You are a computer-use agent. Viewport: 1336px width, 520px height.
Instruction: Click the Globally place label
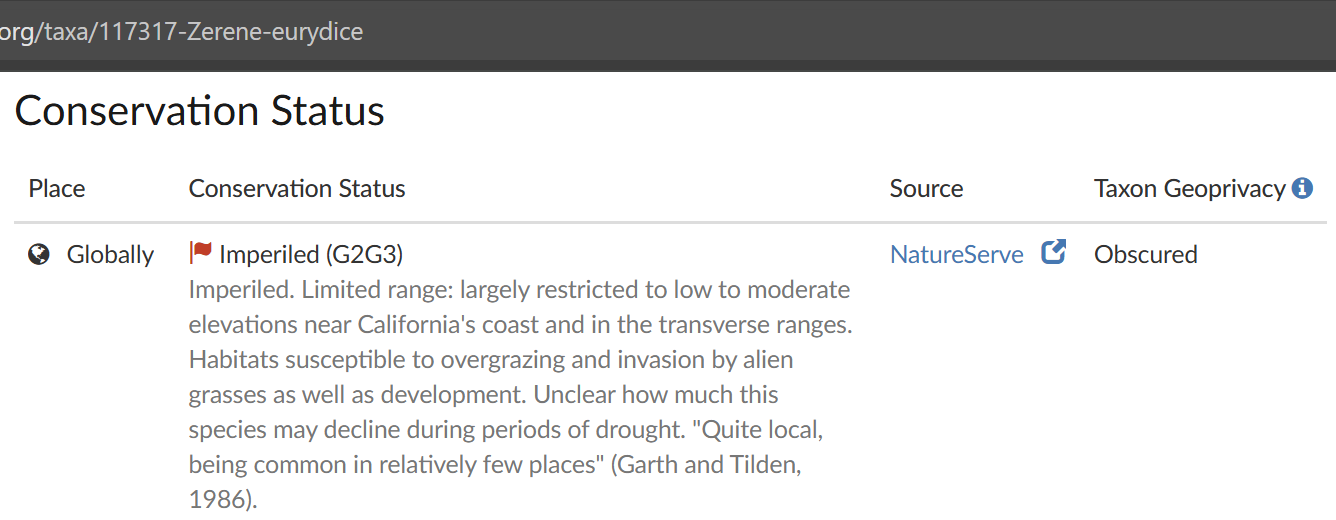pyautogui.click(x=110, y=255)
